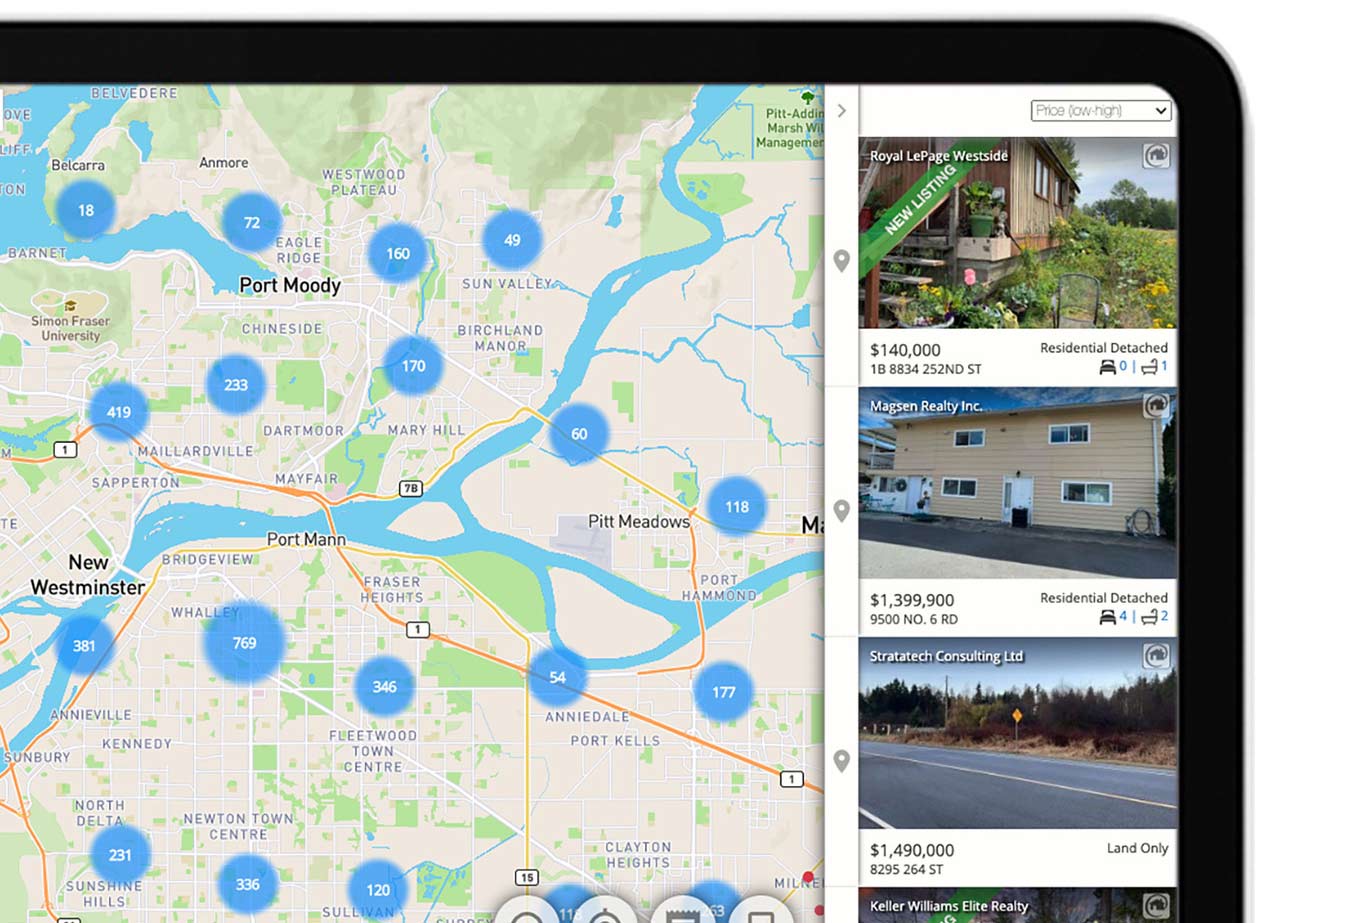Screen dimensions: 1357x923
Task: Select the 54 cluster near Anniedale
Action: click(557, 678)
